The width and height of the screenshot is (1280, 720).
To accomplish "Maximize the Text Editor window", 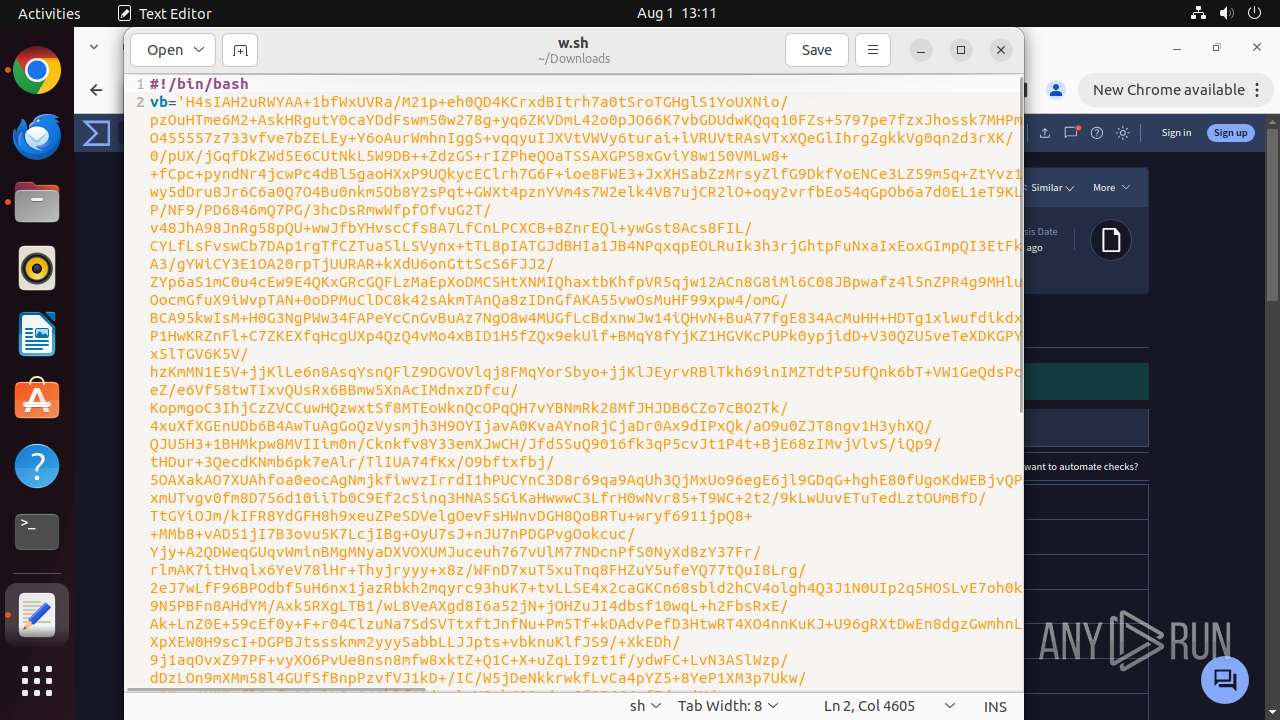I will (960, 50).
